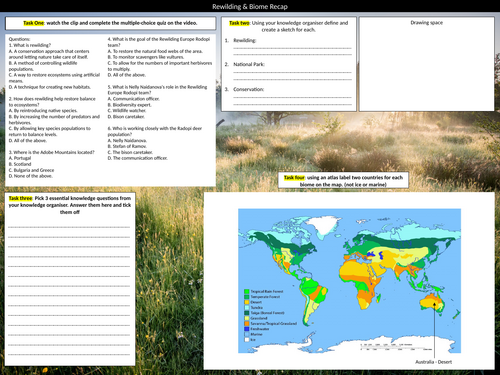Click the Australia - Desert label
The width and height of the screenshot is (500, 375).
(433, 362)
